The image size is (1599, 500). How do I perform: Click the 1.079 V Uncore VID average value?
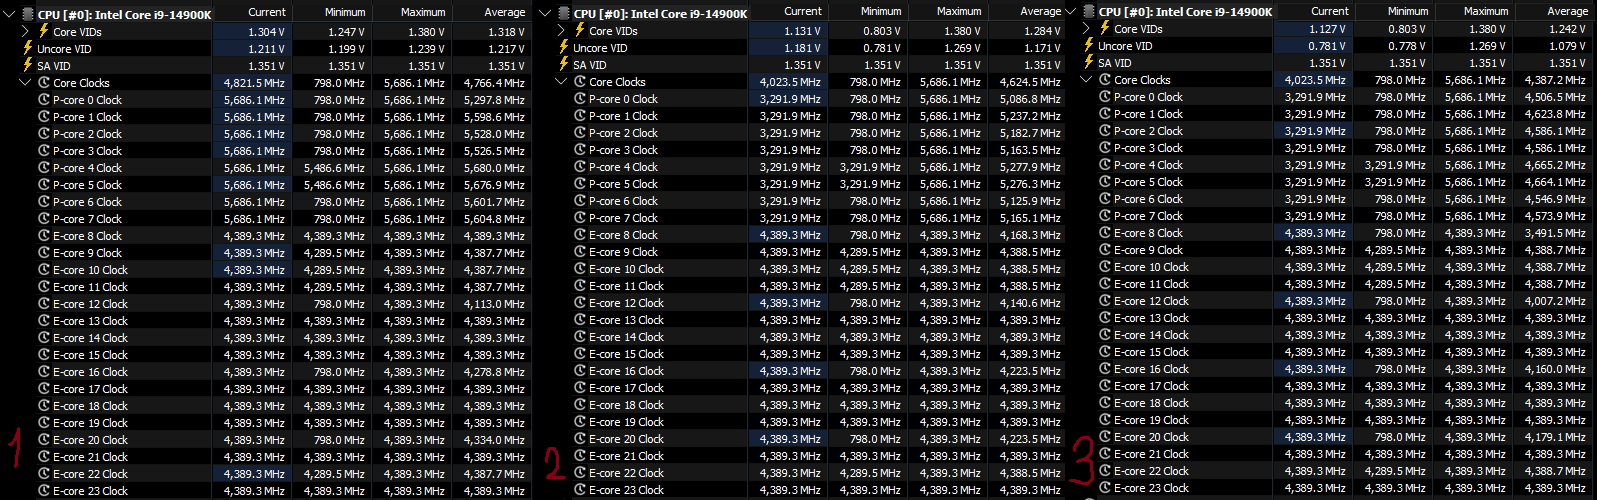point(1567,45)
